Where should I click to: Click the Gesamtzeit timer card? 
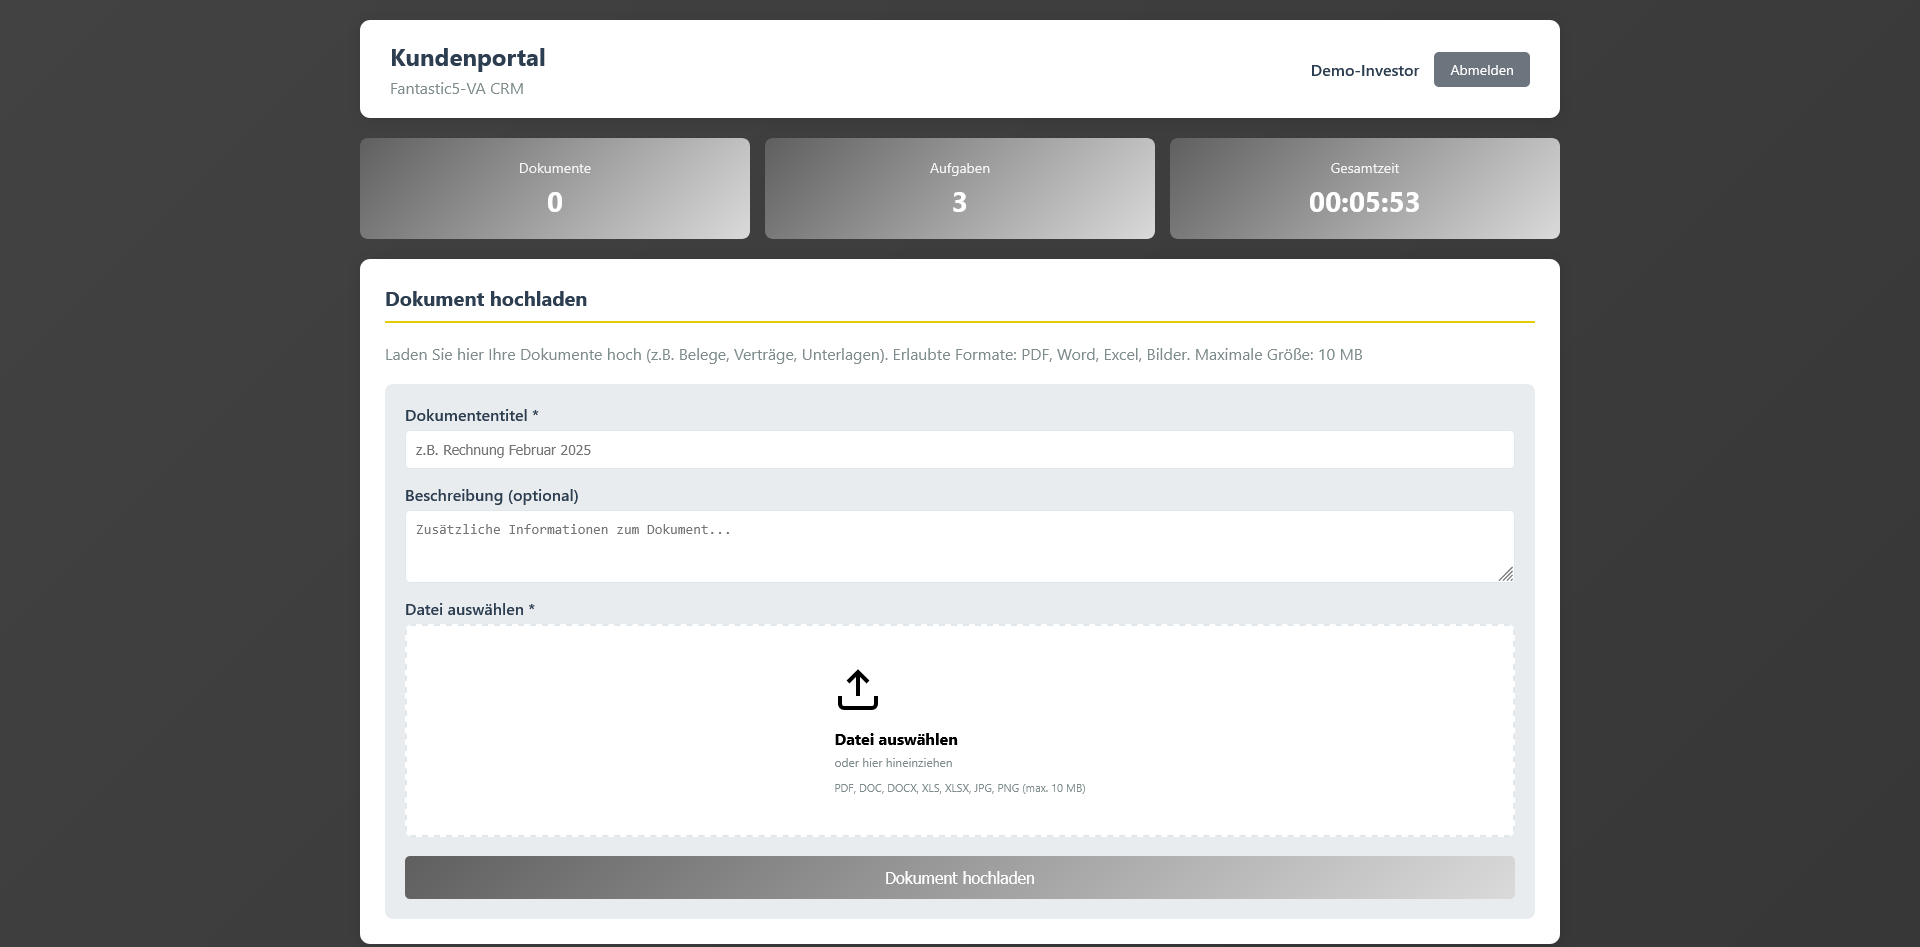[1364, 188]
